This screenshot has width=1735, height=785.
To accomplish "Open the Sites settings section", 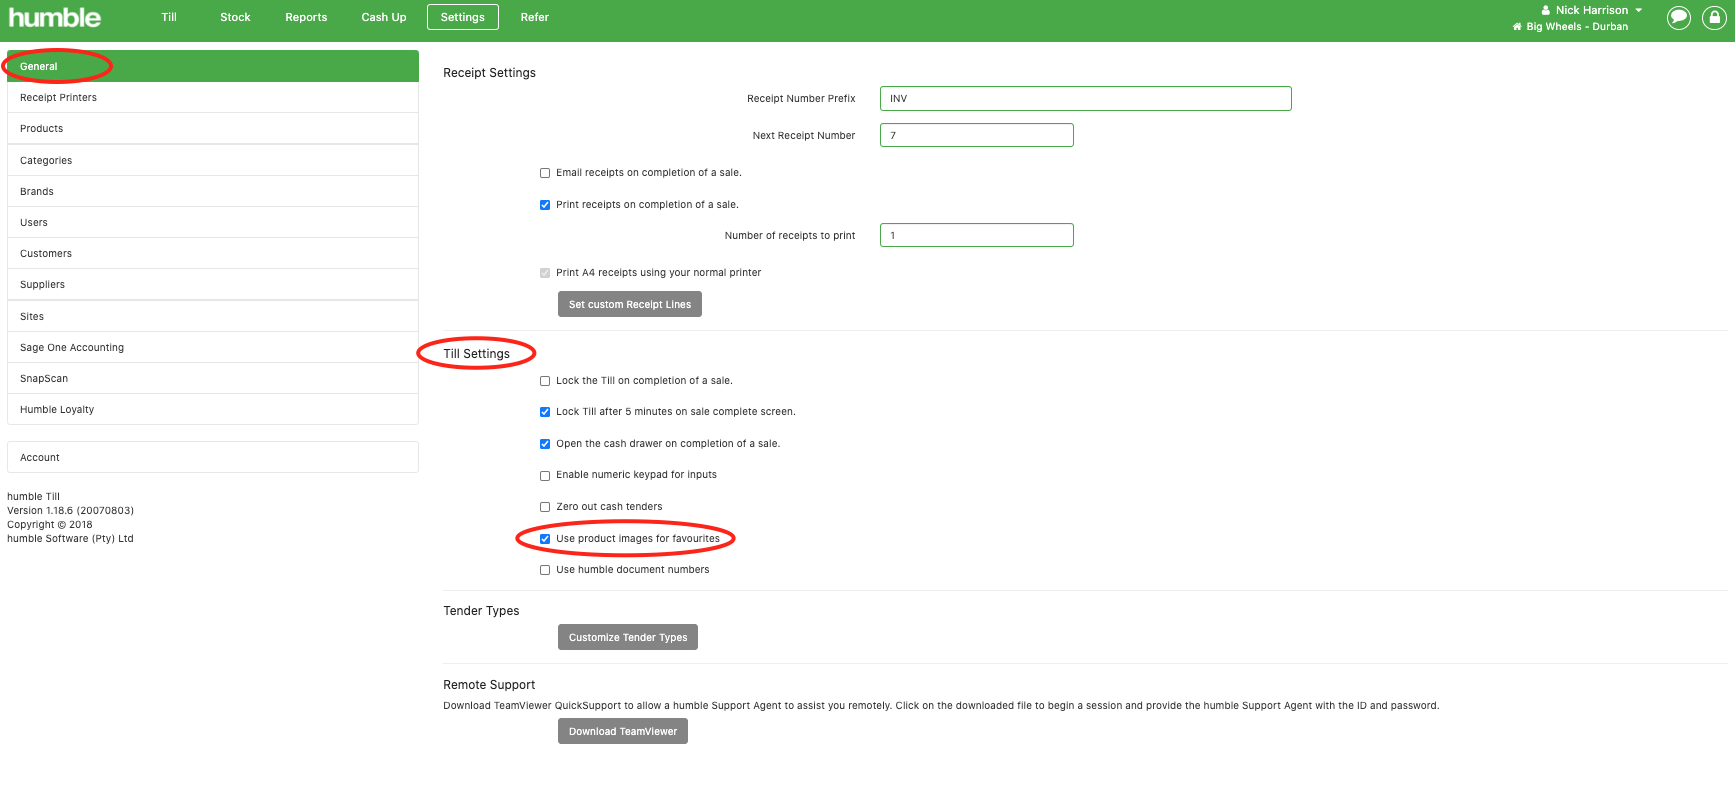I will click(213, 316).
